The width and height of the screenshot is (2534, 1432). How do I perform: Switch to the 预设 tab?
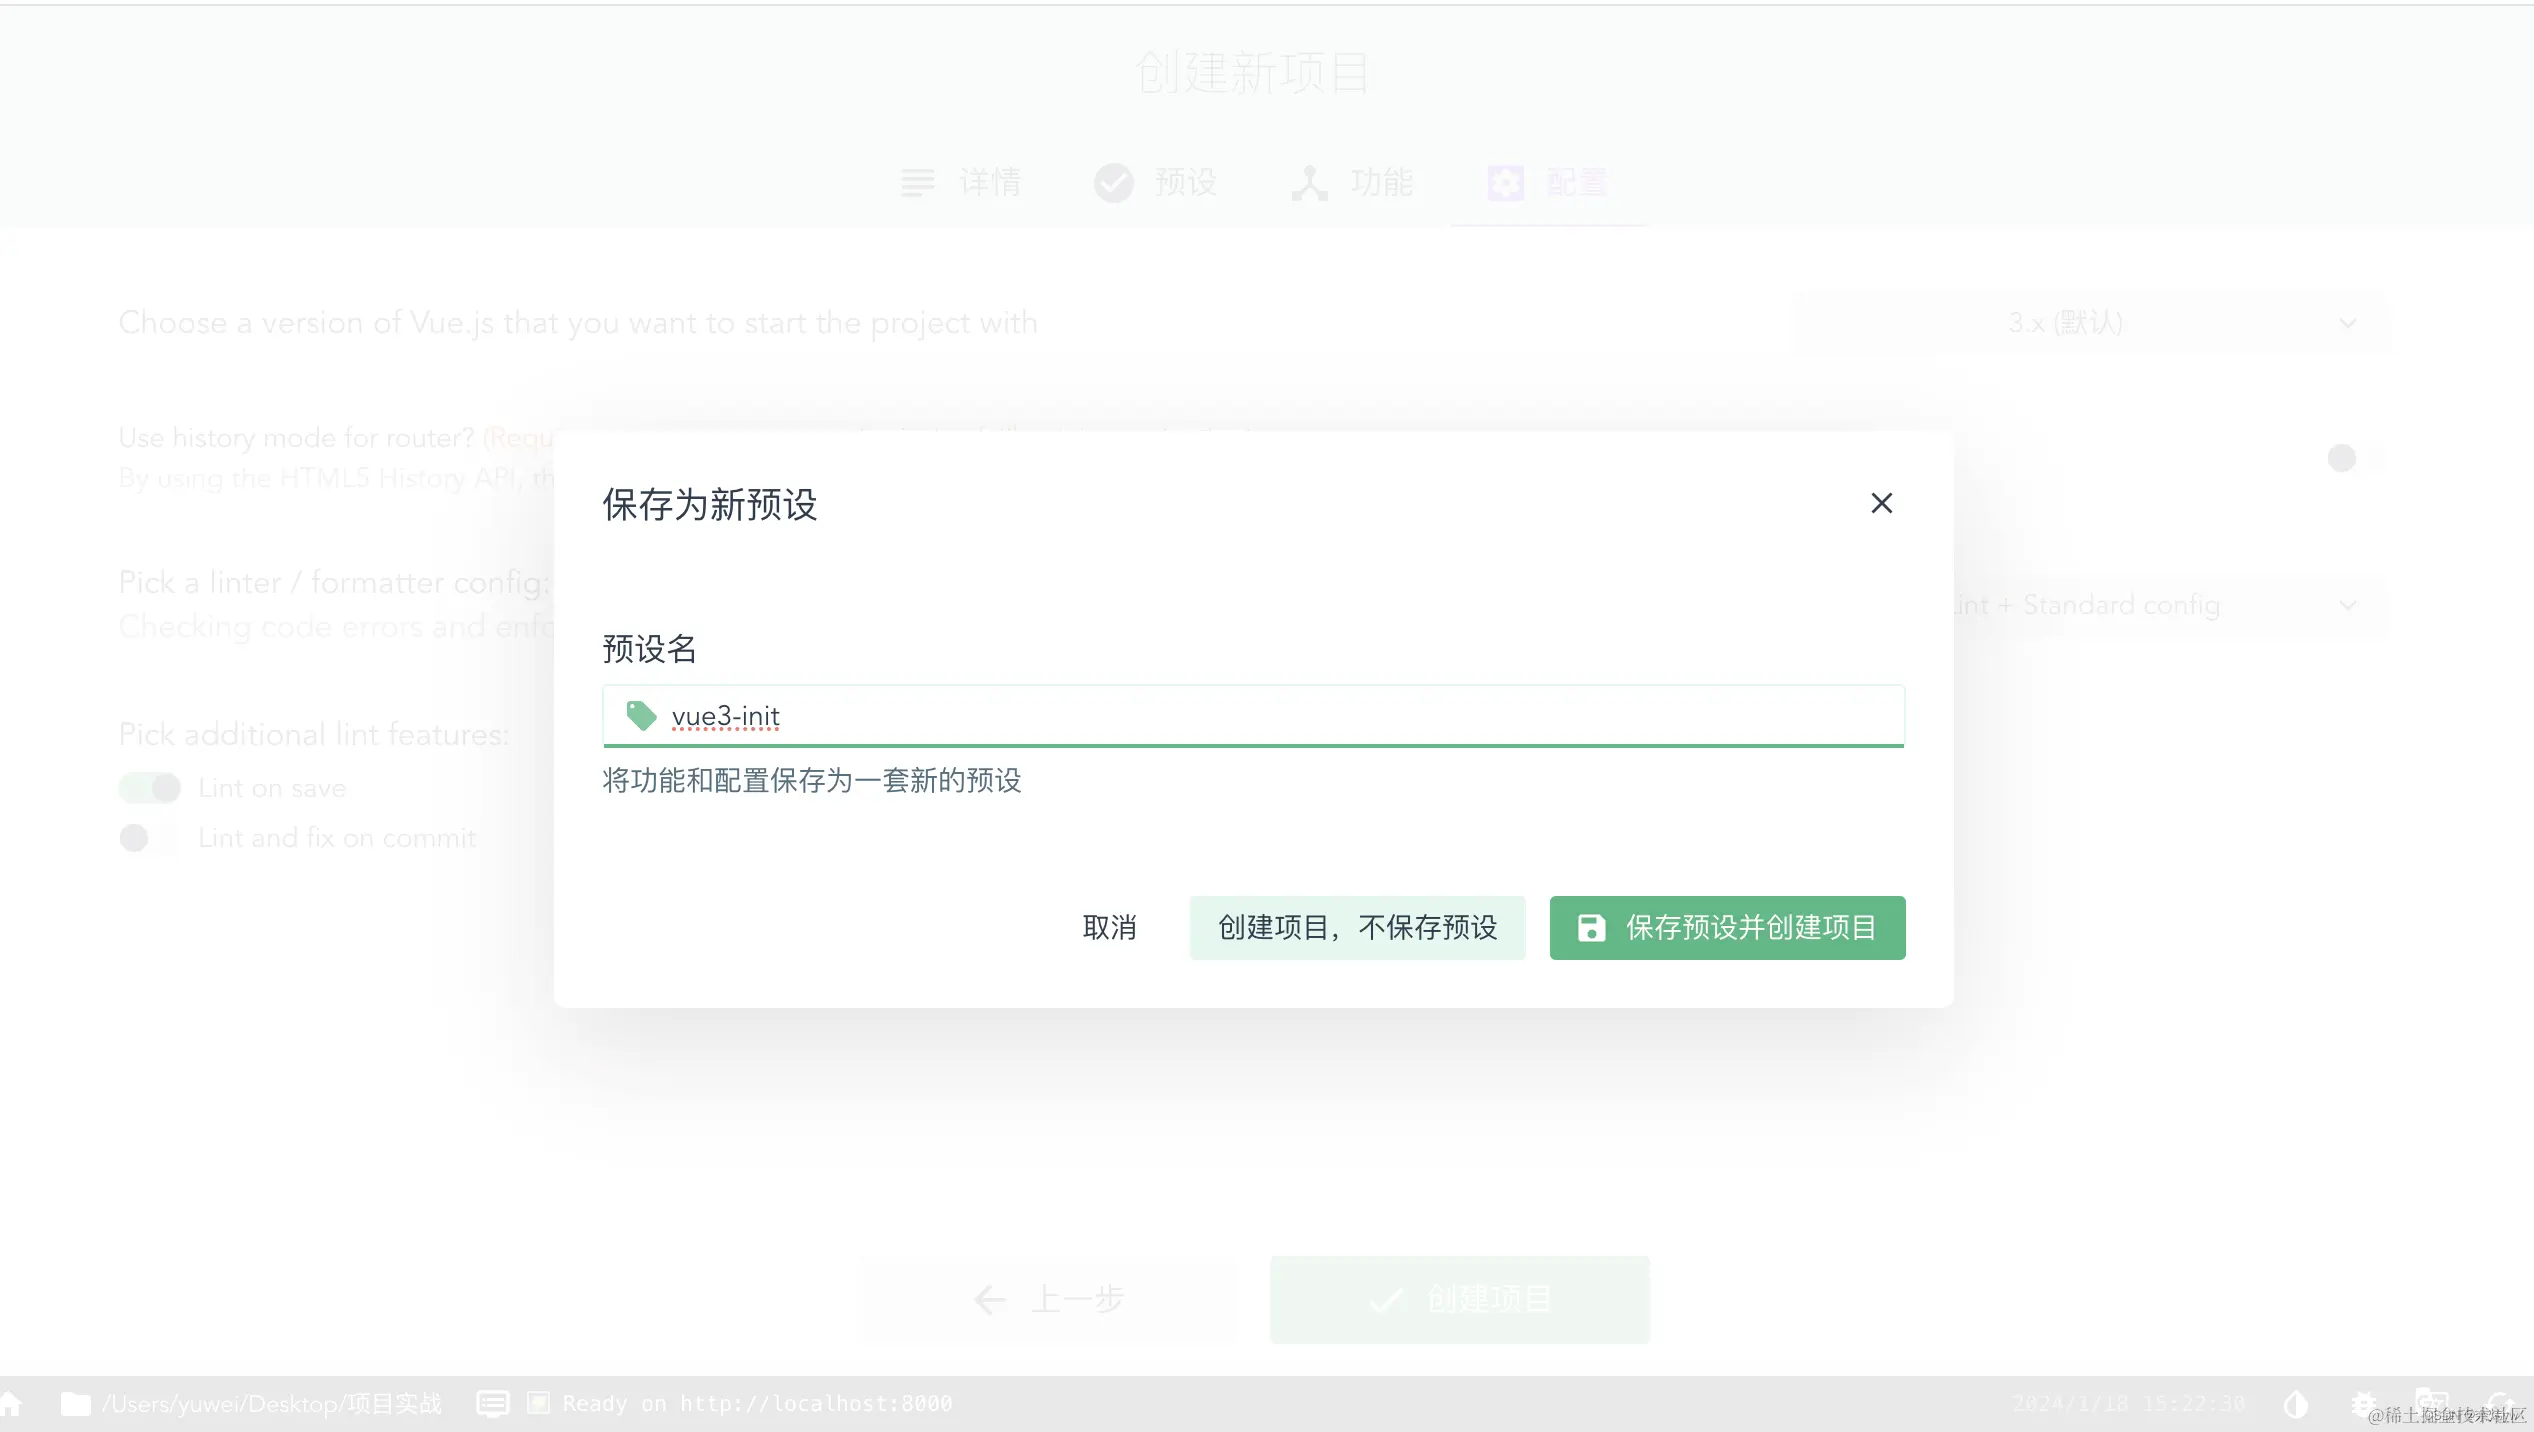(x=1156, y=182)
